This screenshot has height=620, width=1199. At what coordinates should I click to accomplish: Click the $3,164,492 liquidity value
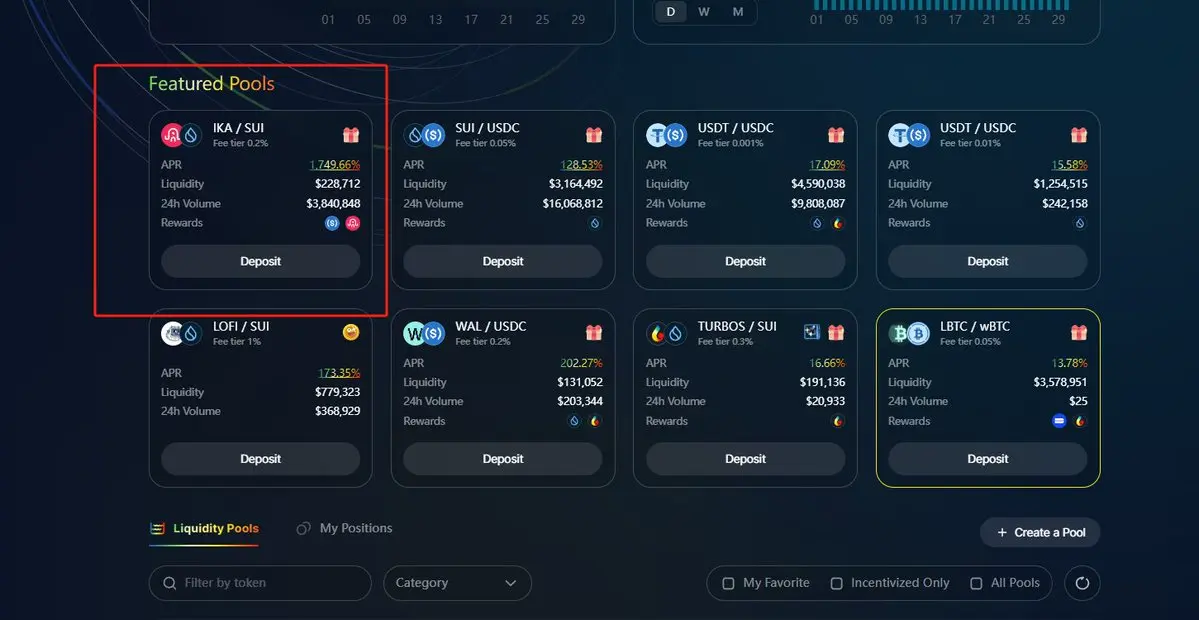pos(576,184)
